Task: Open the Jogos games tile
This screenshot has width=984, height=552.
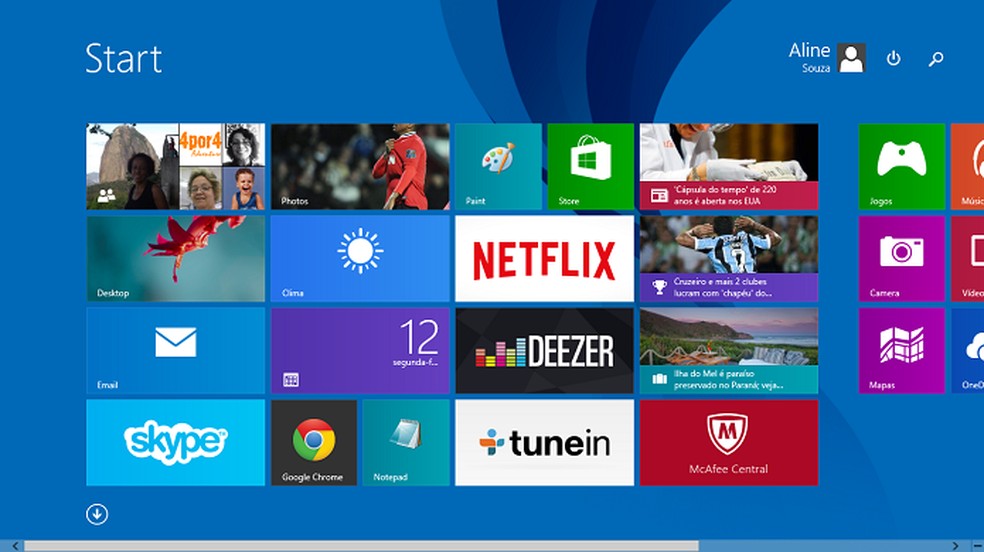Action: [901, 166]
